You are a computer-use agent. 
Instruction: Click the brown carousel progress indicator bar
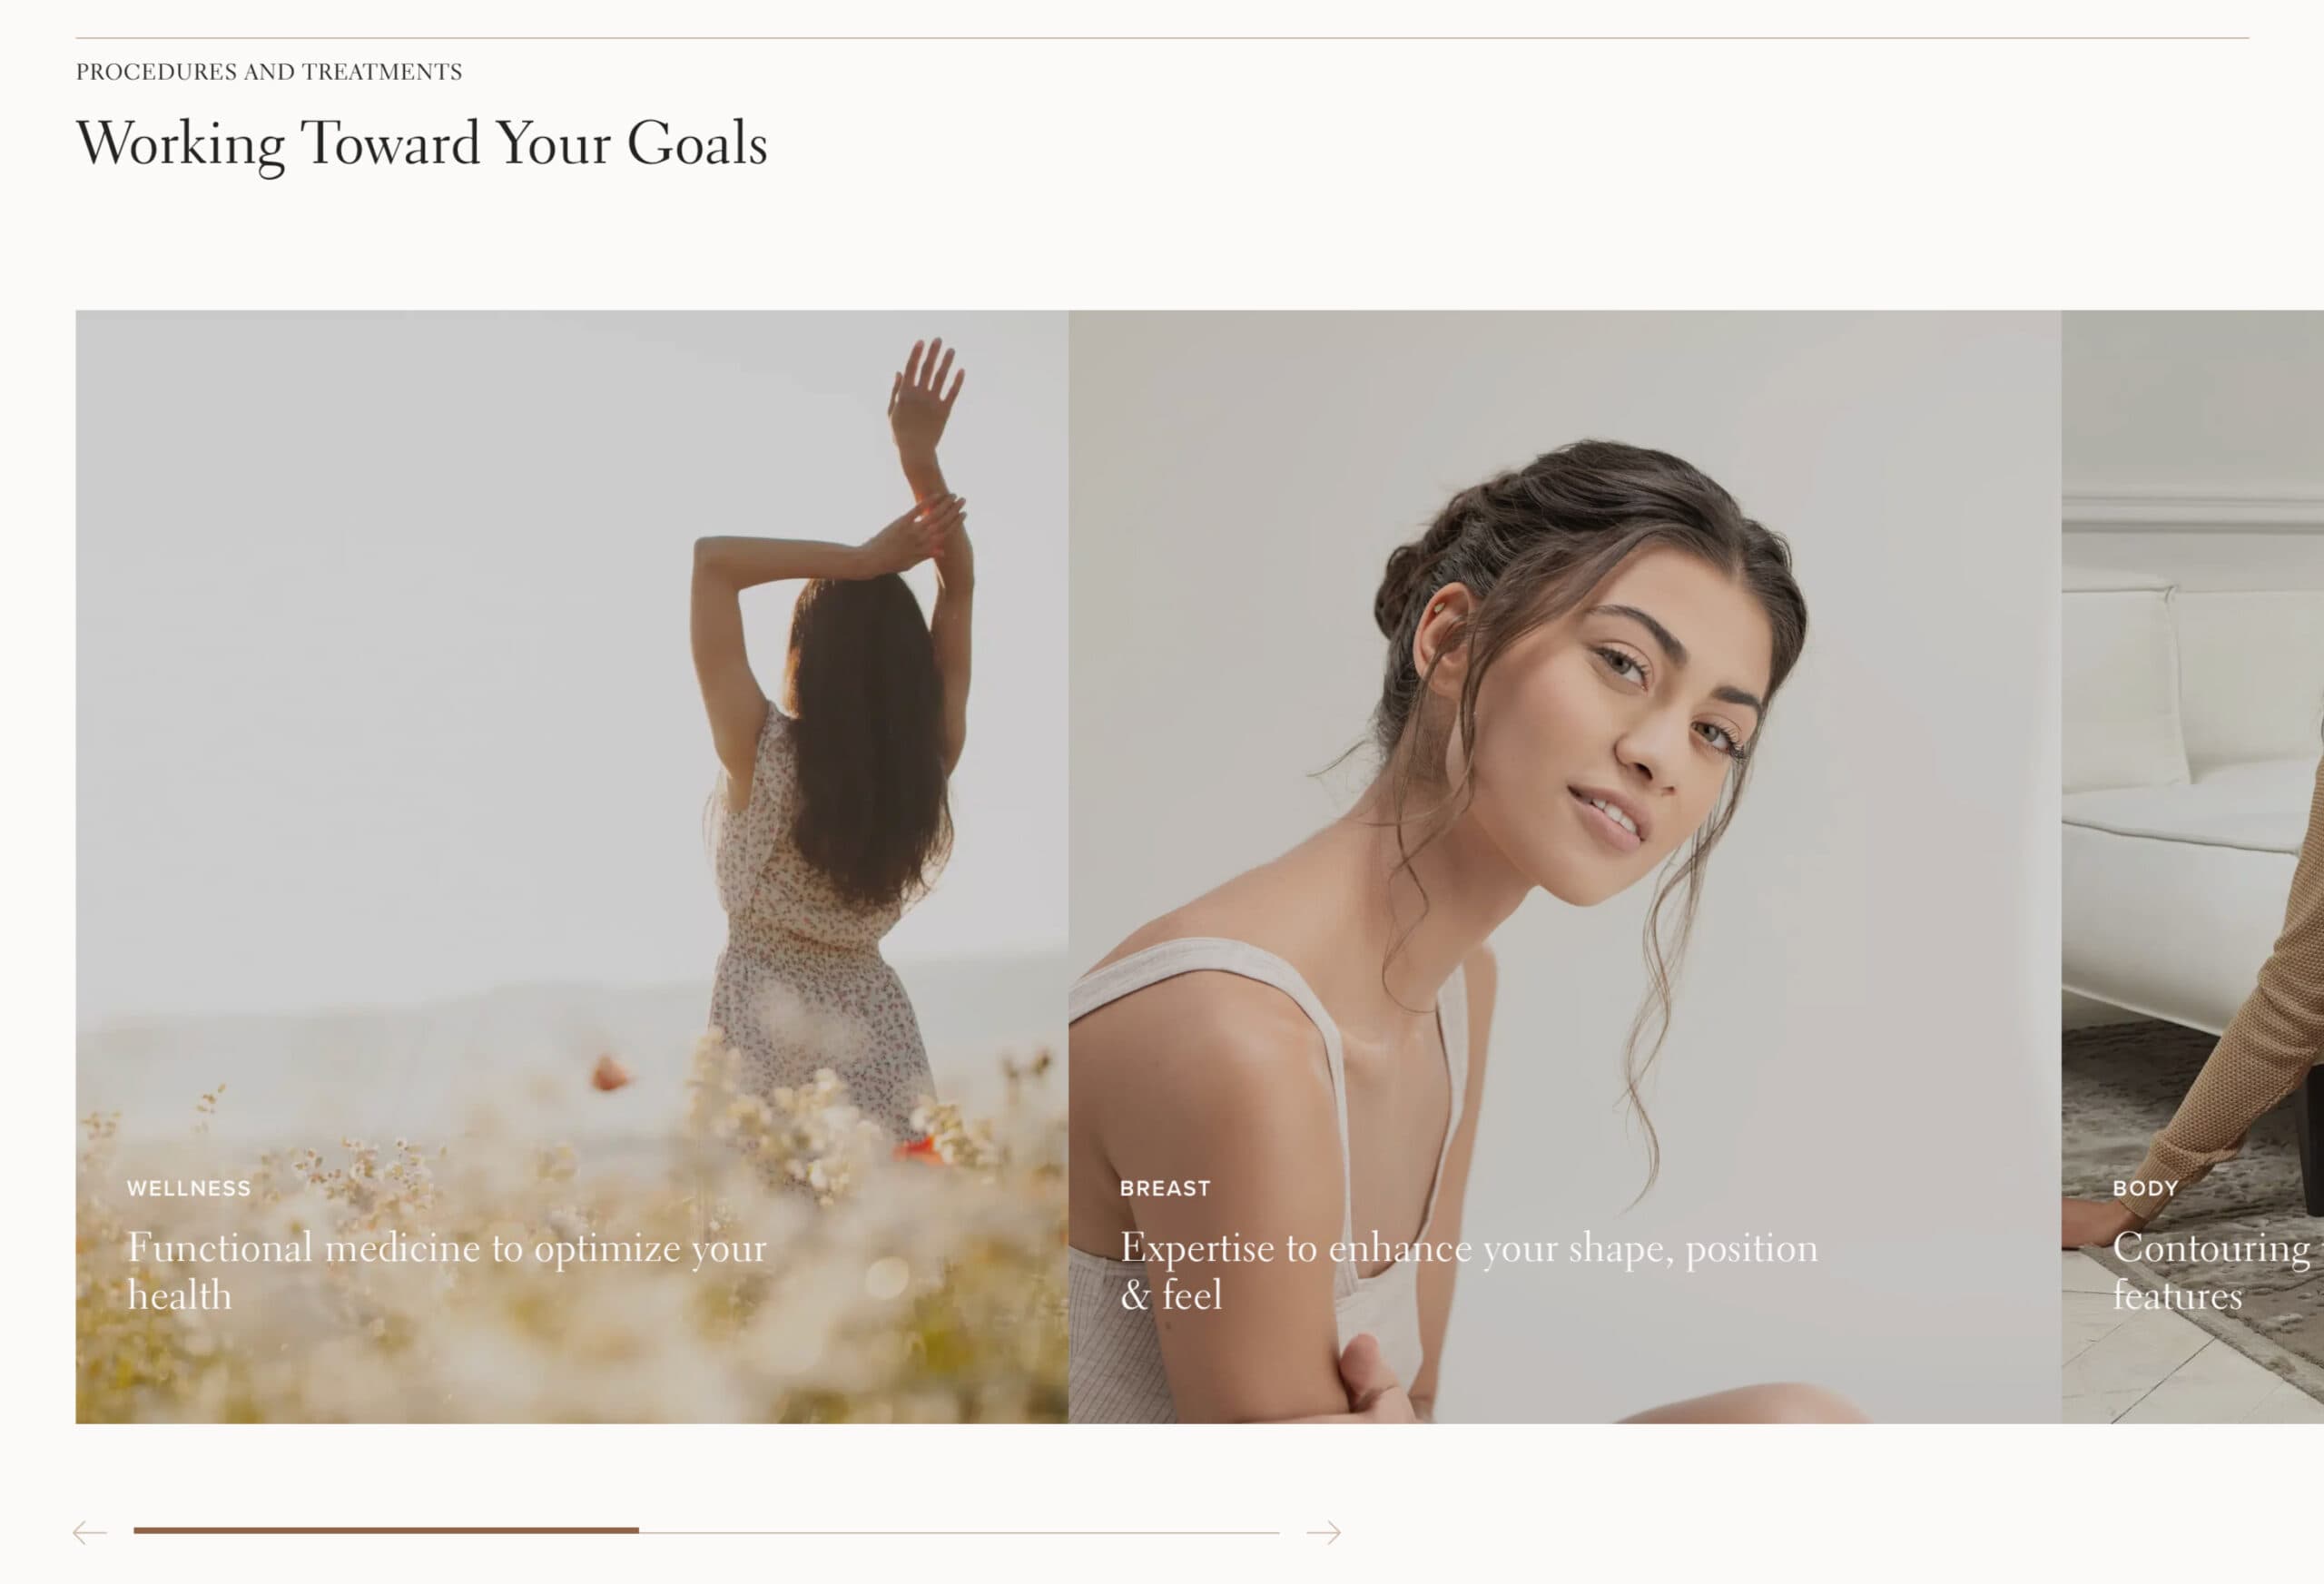386,1530
